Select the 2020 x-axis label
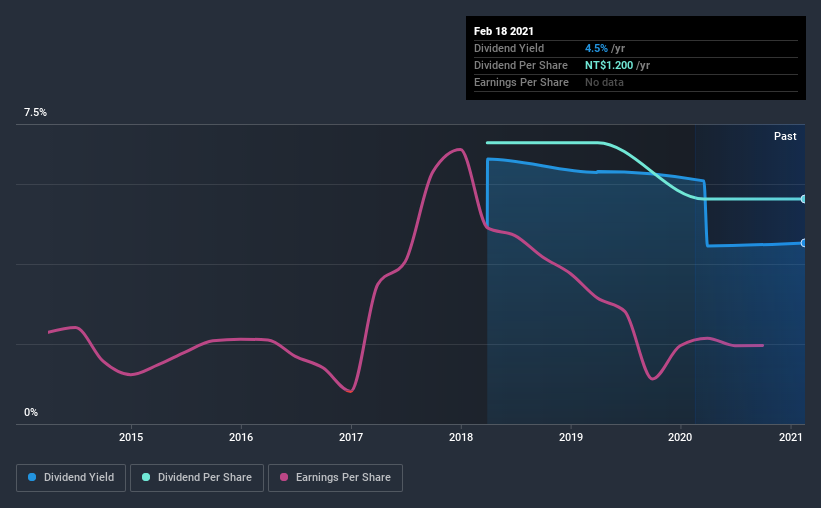 tap(680, 437)
